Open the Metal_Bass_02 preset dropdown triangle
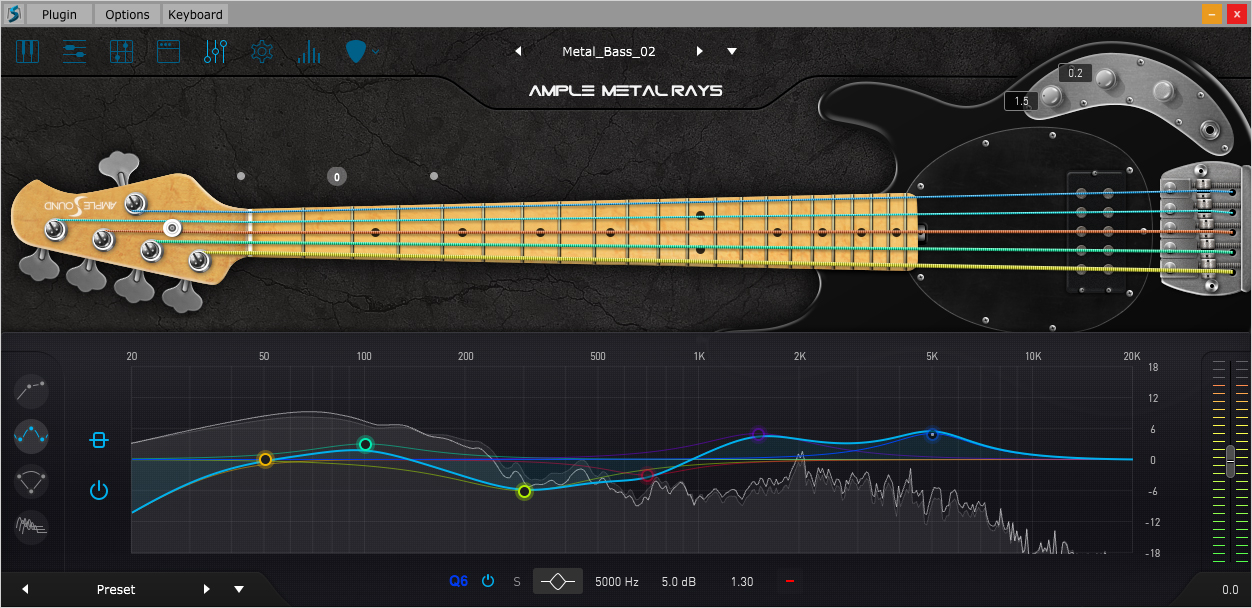The width and height of the screenshot is (1252, 608). click(x=732, y=51)
